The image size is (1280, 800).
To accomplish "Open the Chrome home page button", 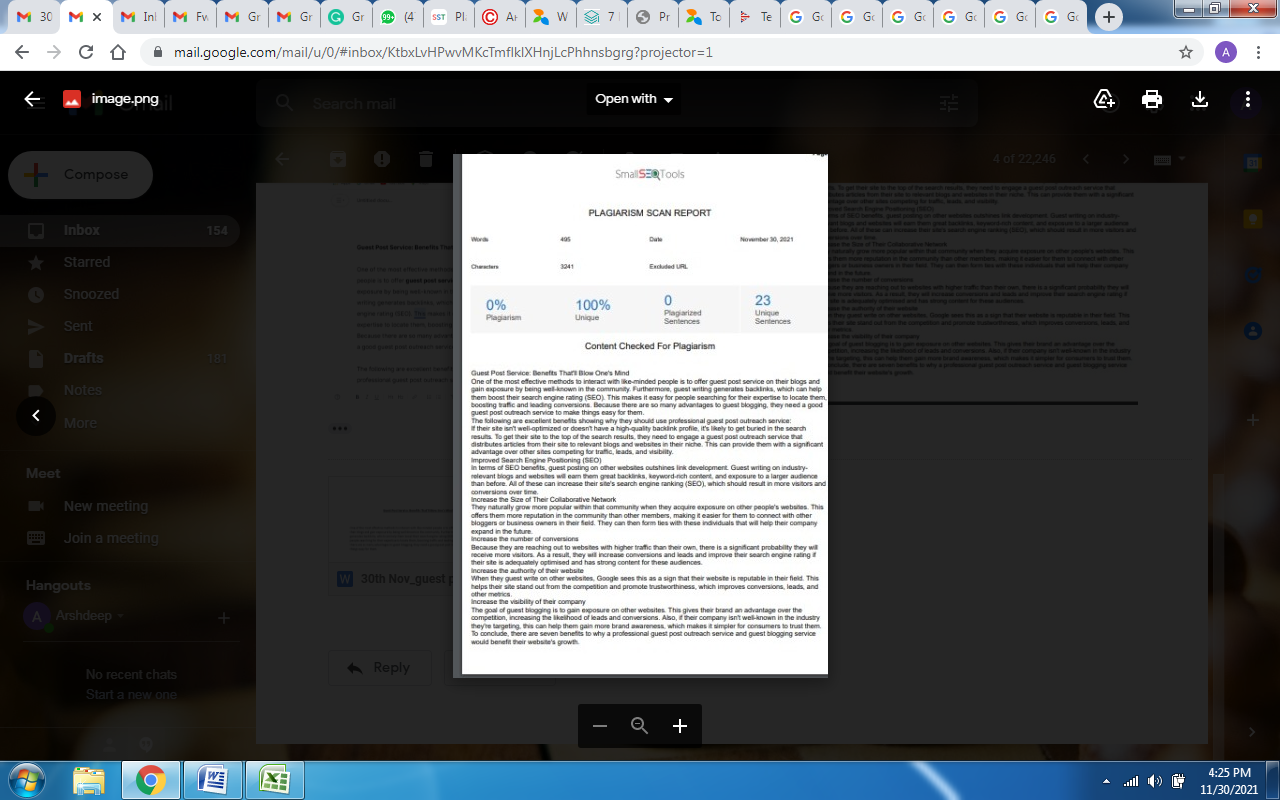I will click(x=118, y=52).
